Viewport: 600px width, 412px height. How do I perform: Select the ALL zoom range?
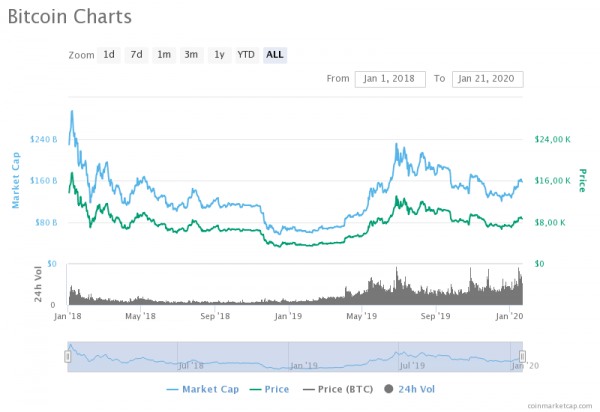coord(275,55)
